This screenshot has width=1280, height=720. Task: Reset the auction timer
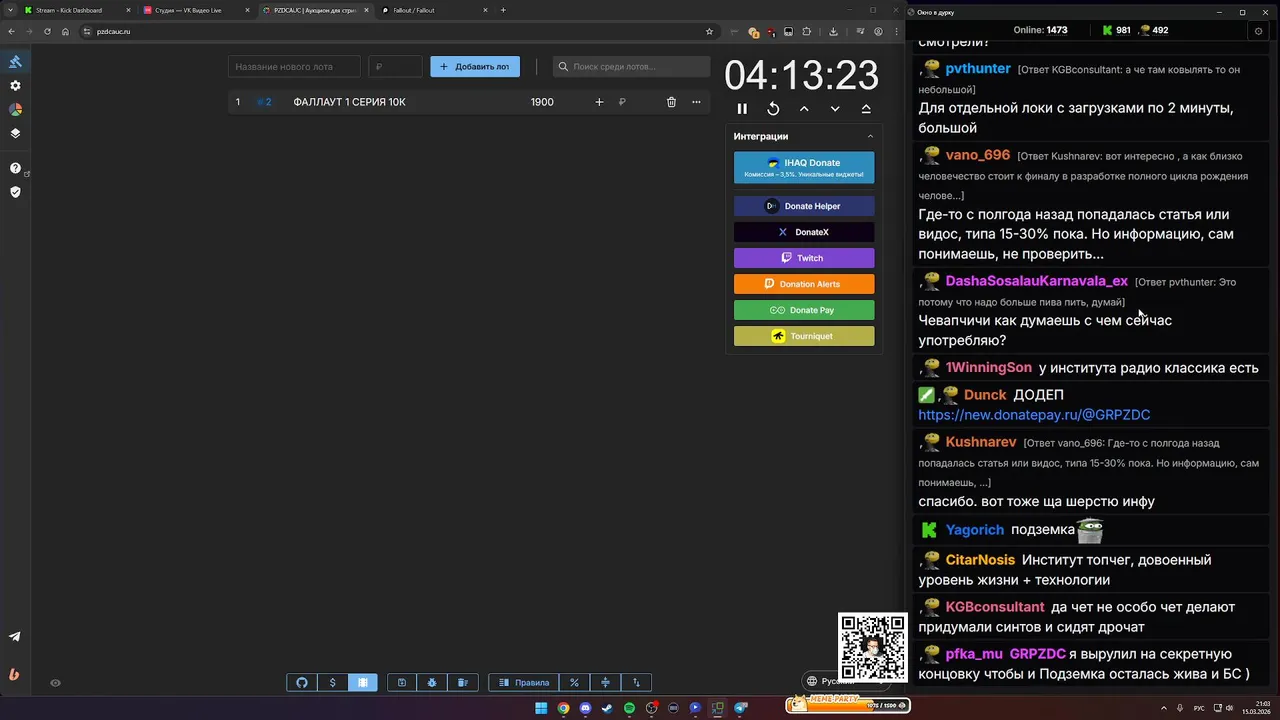point(773,109)
